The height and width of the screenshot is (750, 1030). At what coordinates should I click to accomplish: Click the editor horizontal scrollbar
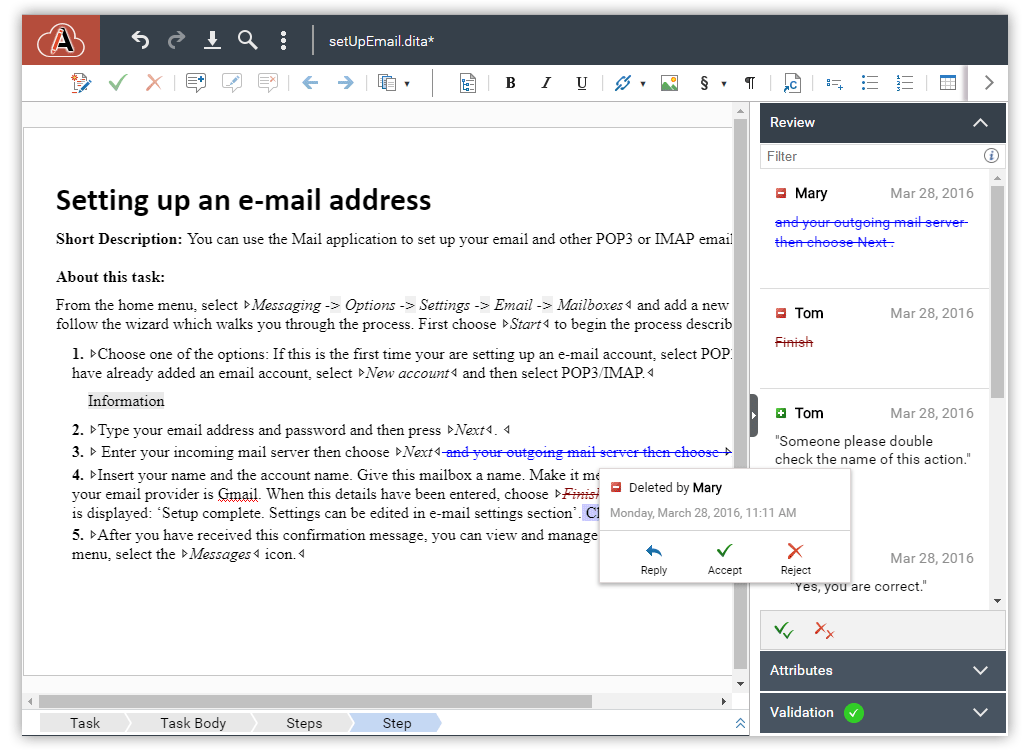(315, 701)
